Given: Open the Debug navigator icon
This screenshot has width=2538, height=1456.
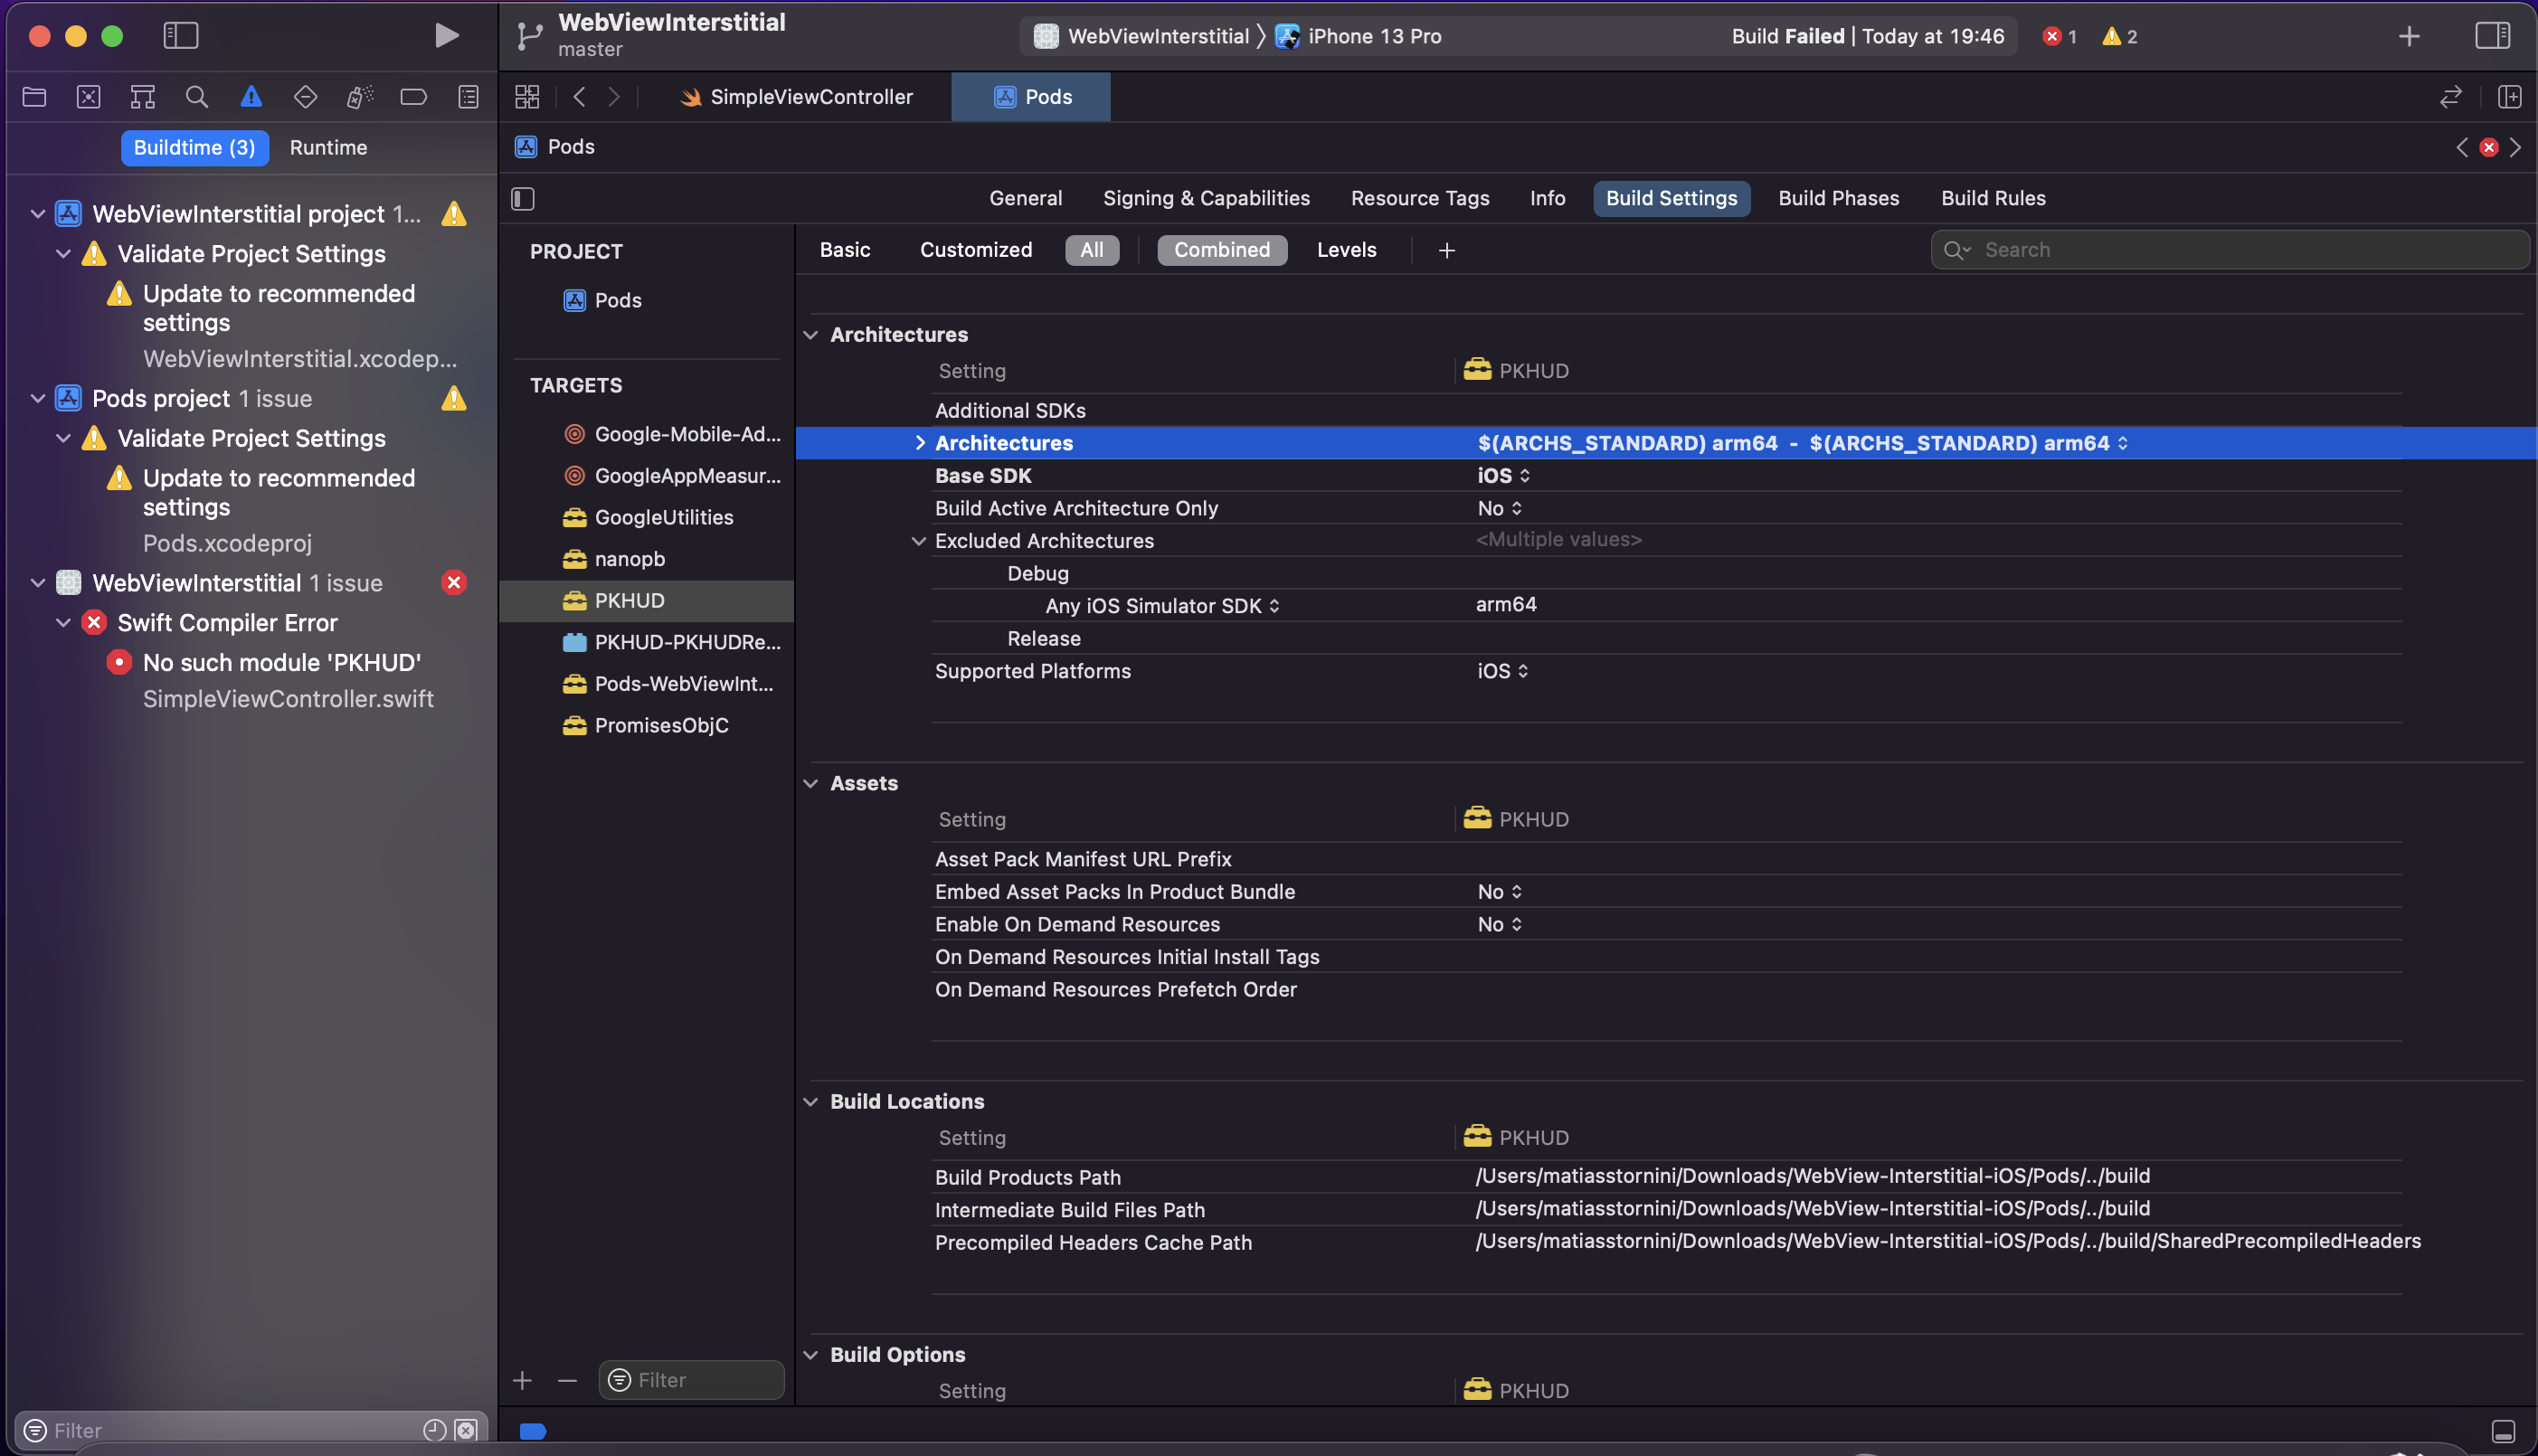Looking at the screenshot, I should (359, 97).
